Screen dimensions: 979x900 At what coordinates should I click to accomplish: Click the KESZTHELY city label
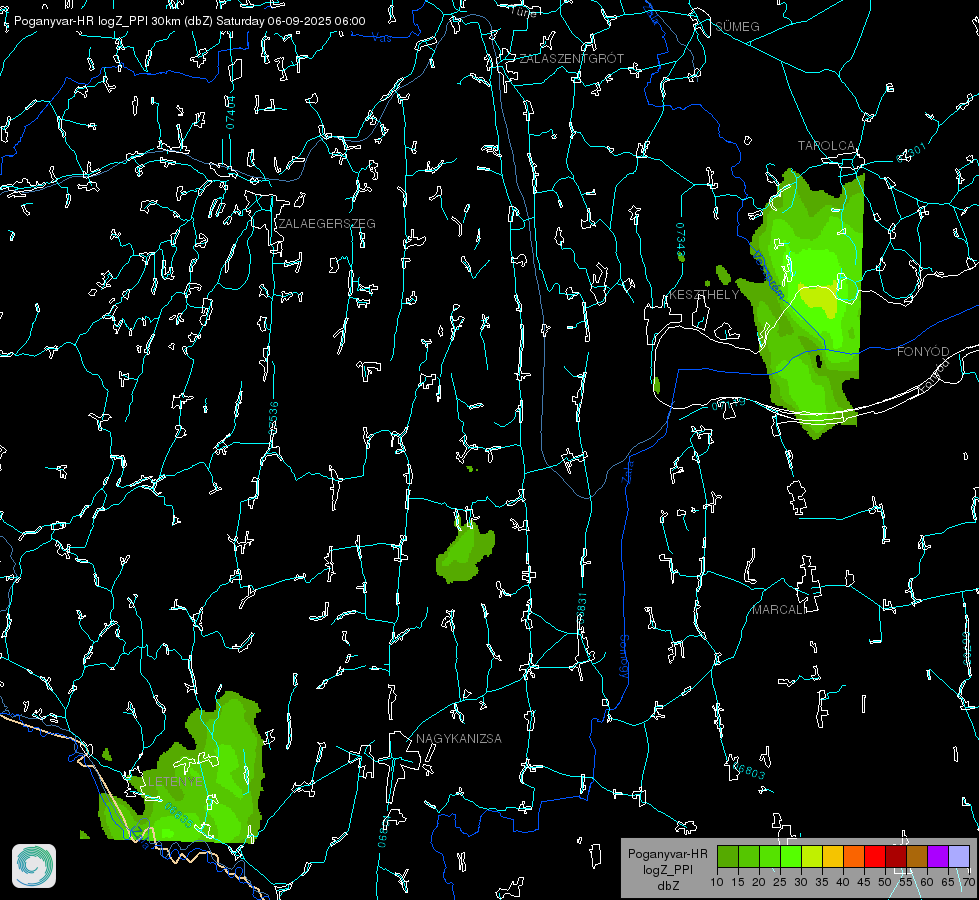click(704, 295)
